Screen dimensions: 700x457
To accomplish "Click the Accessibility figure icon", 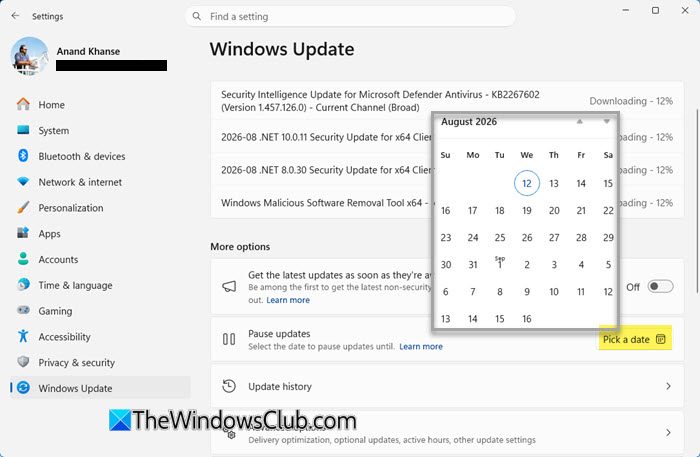I will (x=23, y=336).
